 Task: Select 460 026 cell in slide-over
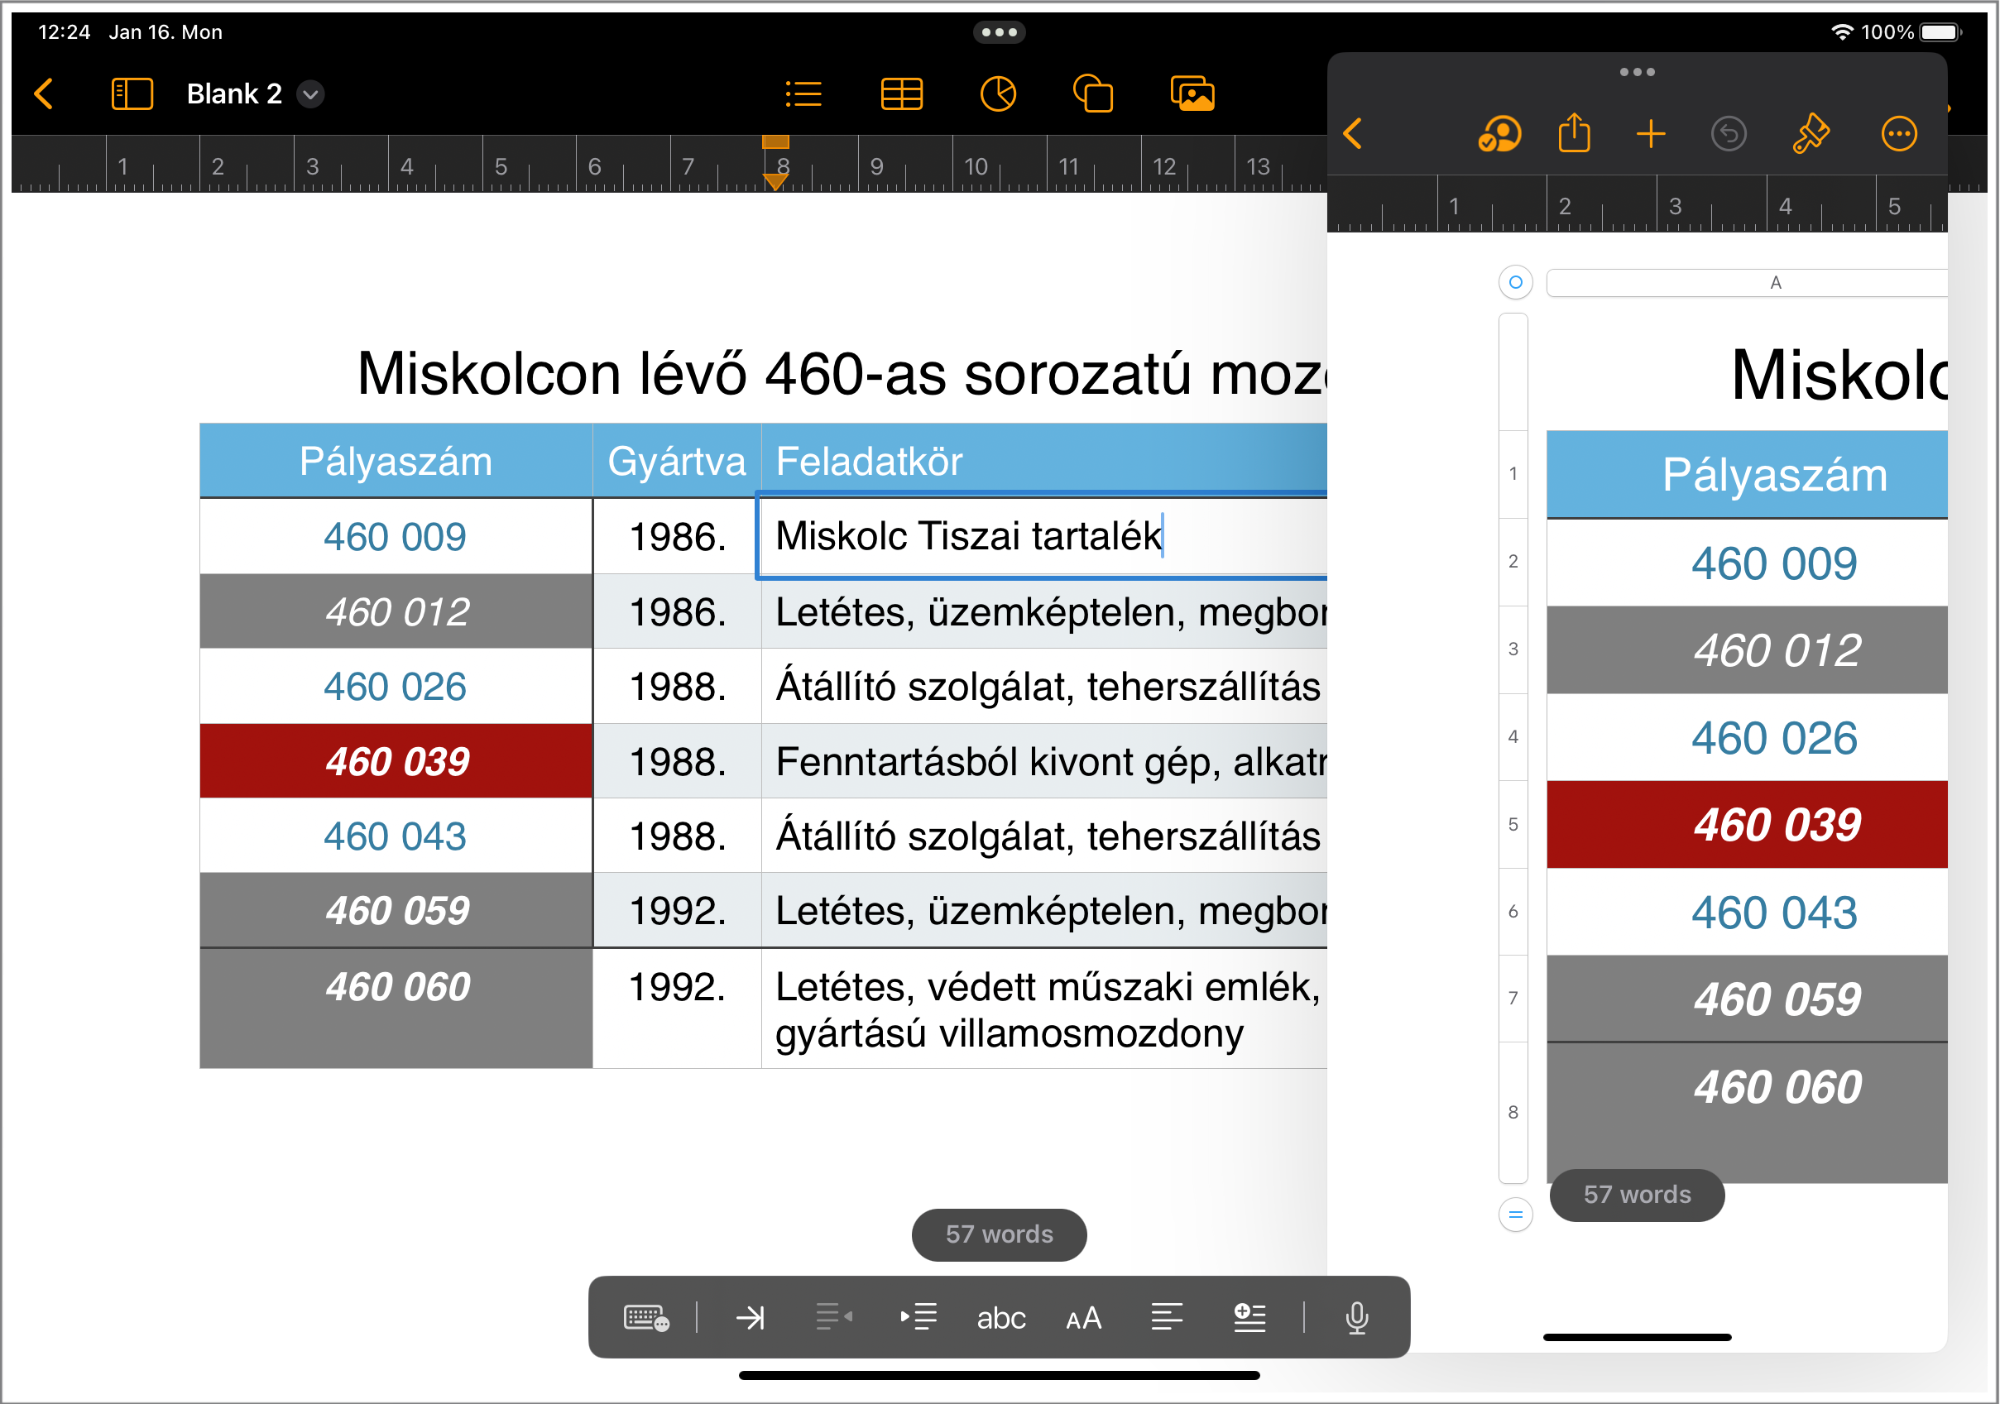click(1747, 738)
